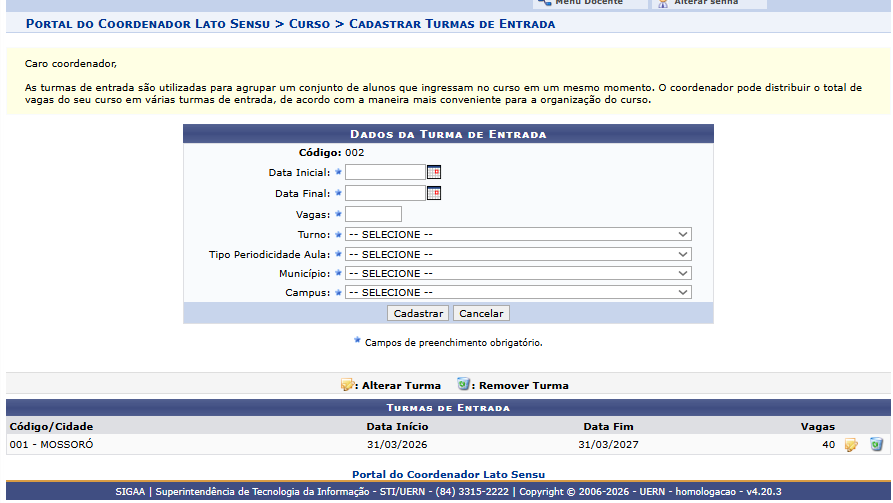Click the Dados da Turma de Entrada header
This screenshot has height=503, width=893.
coord(448,134)
